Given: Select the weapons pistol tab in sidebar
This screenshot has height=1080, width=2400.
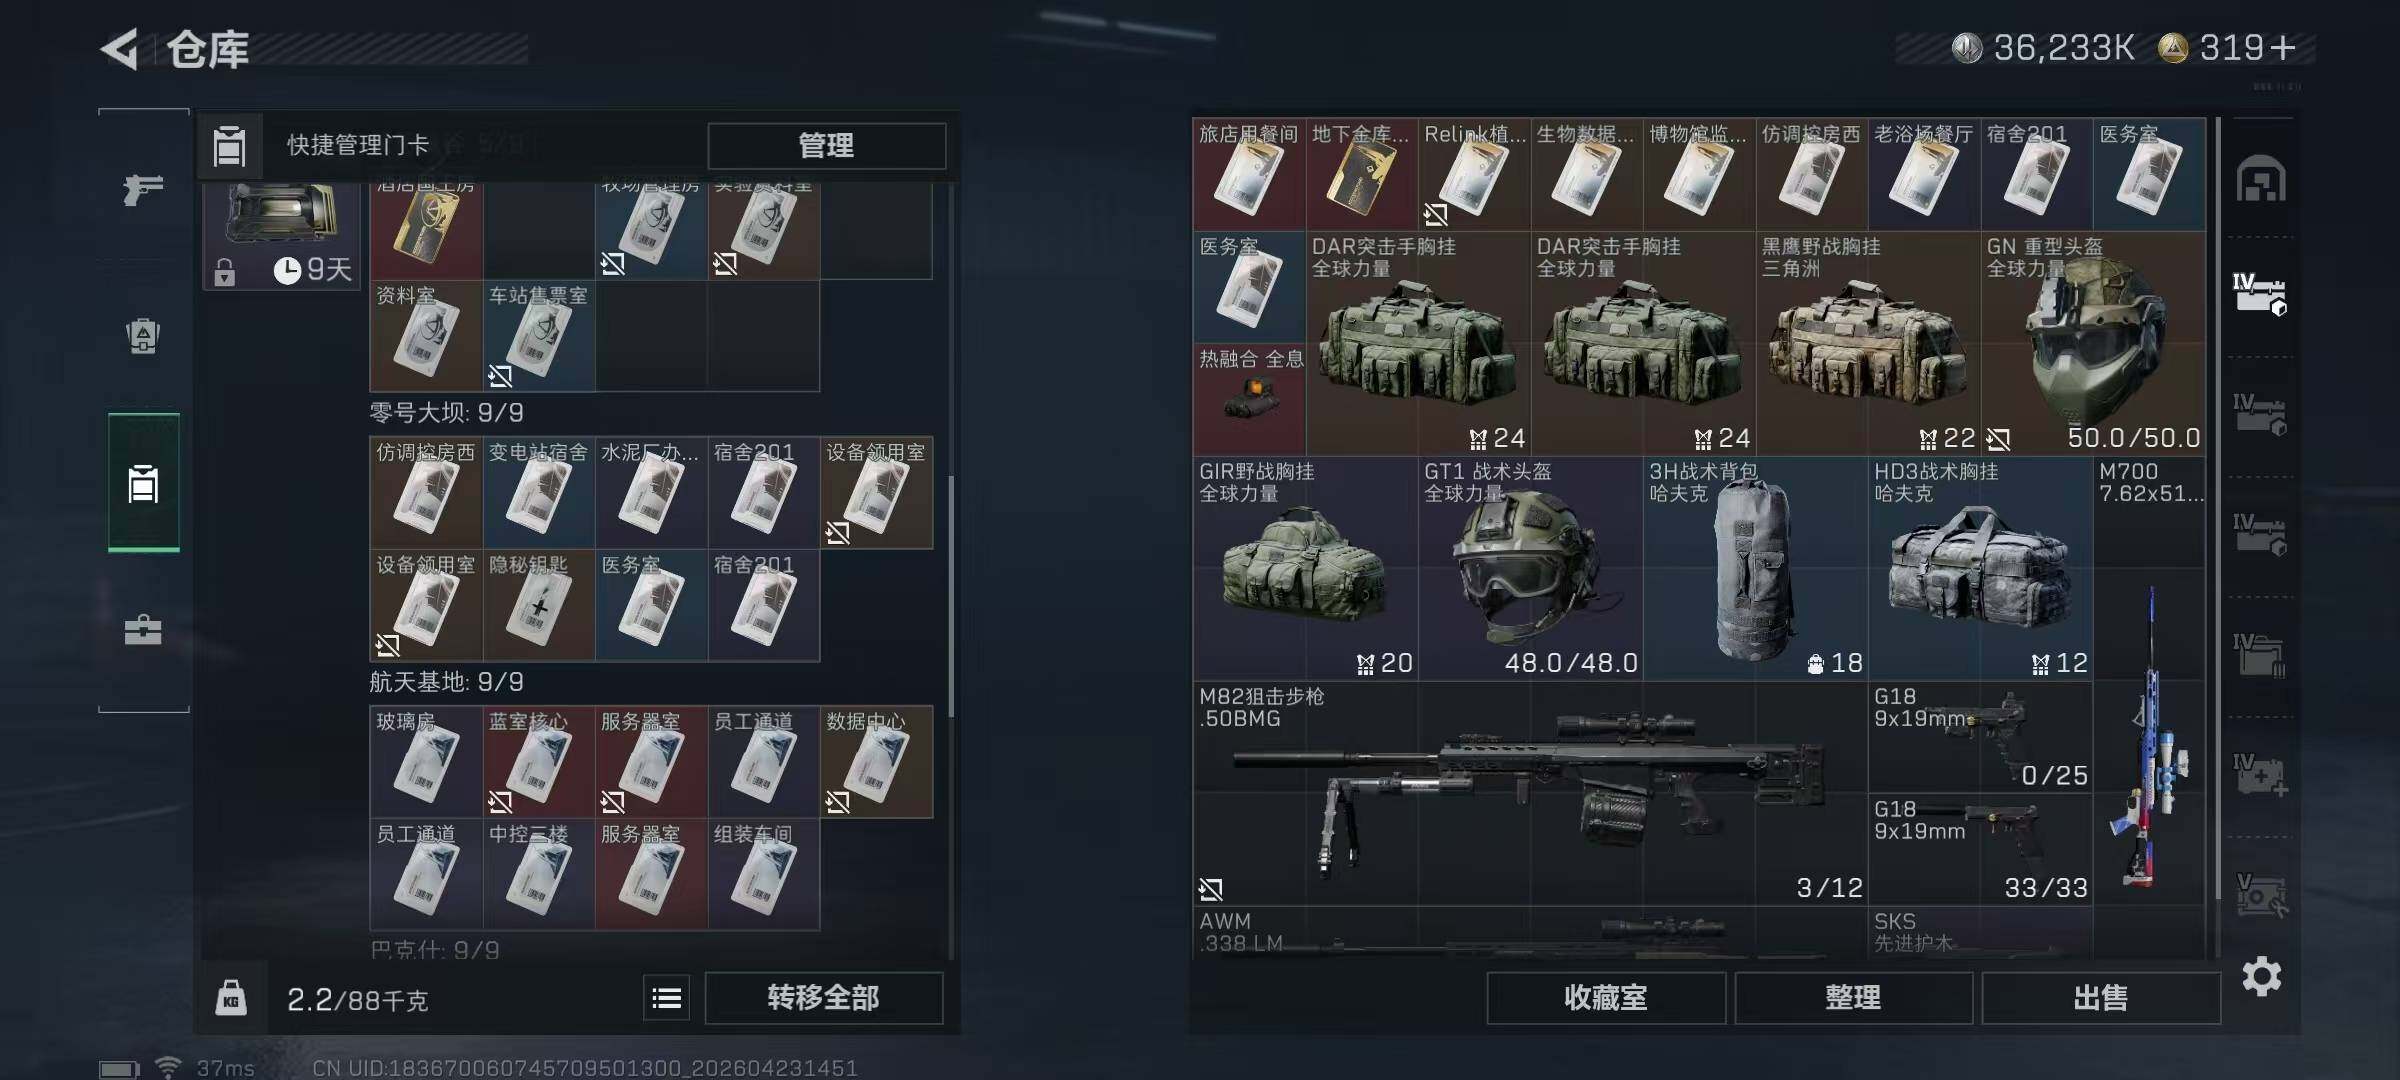Looking at the screenshot, I should point(143,188).
